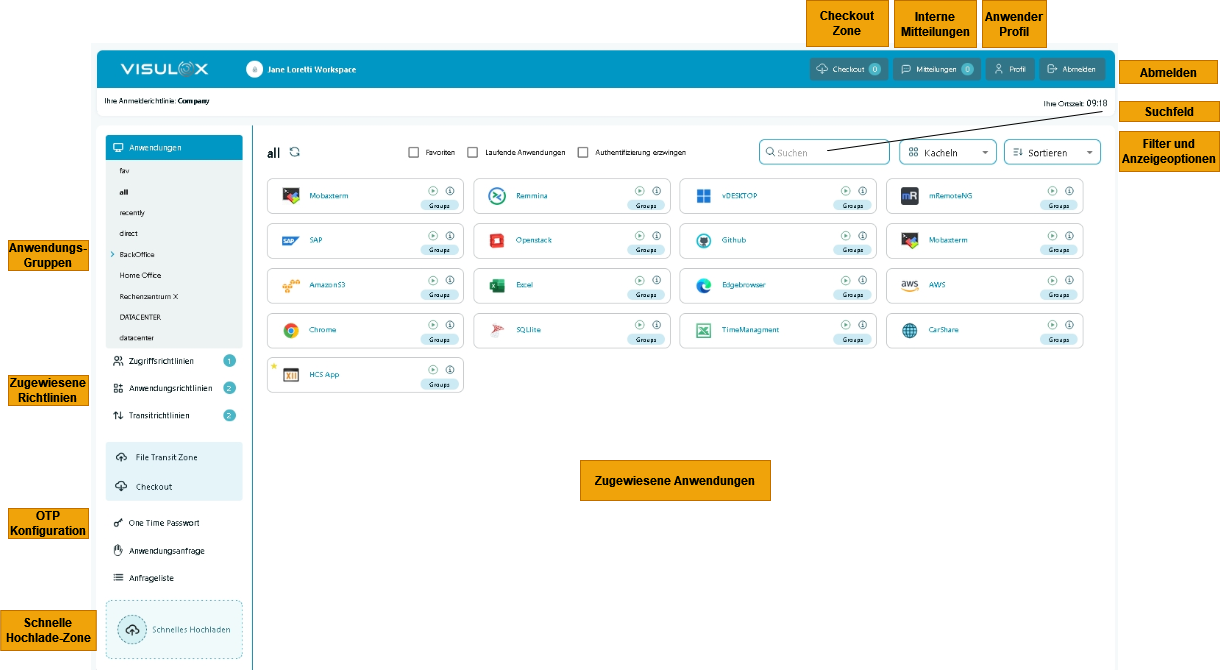The width and height of the screenshot is (1220, 671).
Task: Expand the BackOffice group chevron
Action: coord(113,255)
